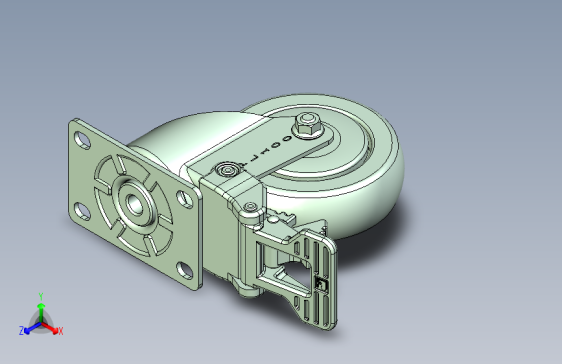The width and height of the screenshot is (562, 364).
Task: Click the green Y axis of the triad
Action: click(x=41, y=312)
